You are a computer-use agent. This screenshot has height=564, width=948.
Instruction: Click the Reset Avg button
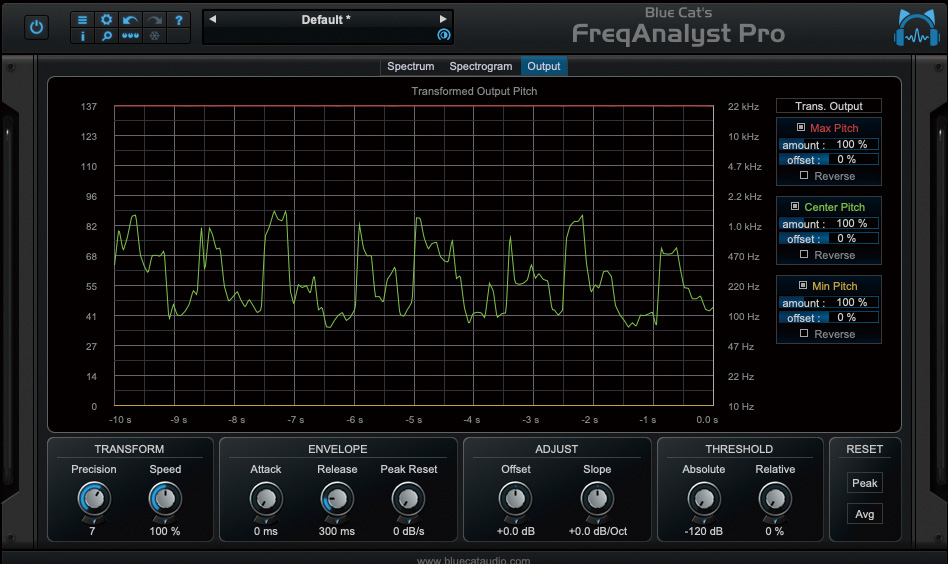(x=865, y=514)
